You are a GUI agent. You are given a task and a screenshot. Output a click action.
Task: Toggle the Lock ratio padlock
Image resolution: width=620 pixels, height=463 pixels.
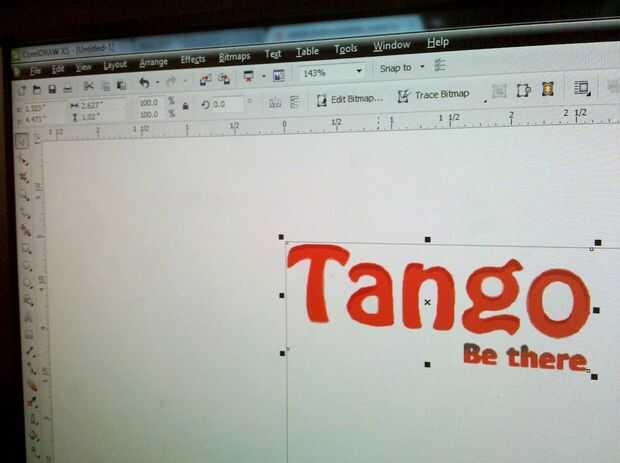click(185, 106)
